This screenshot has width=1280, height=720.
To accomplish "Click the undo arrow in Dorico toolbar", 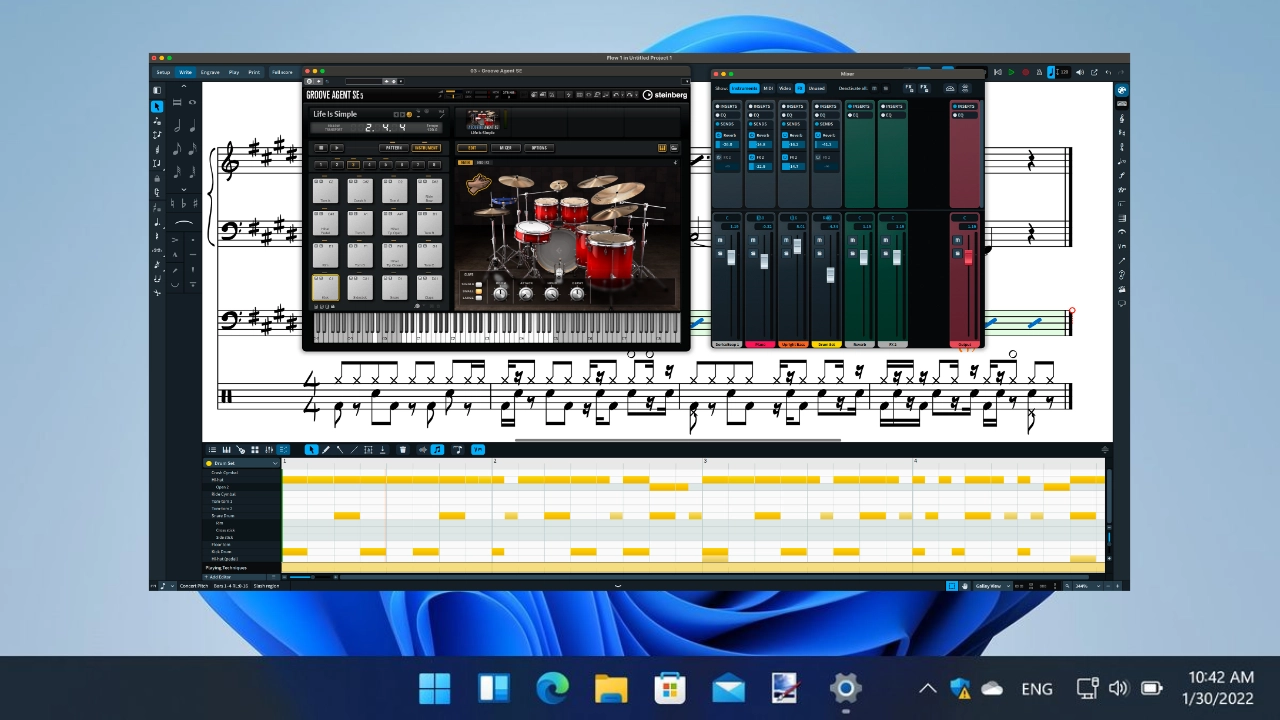I will pyautogui.click(x=1108, y=72).
